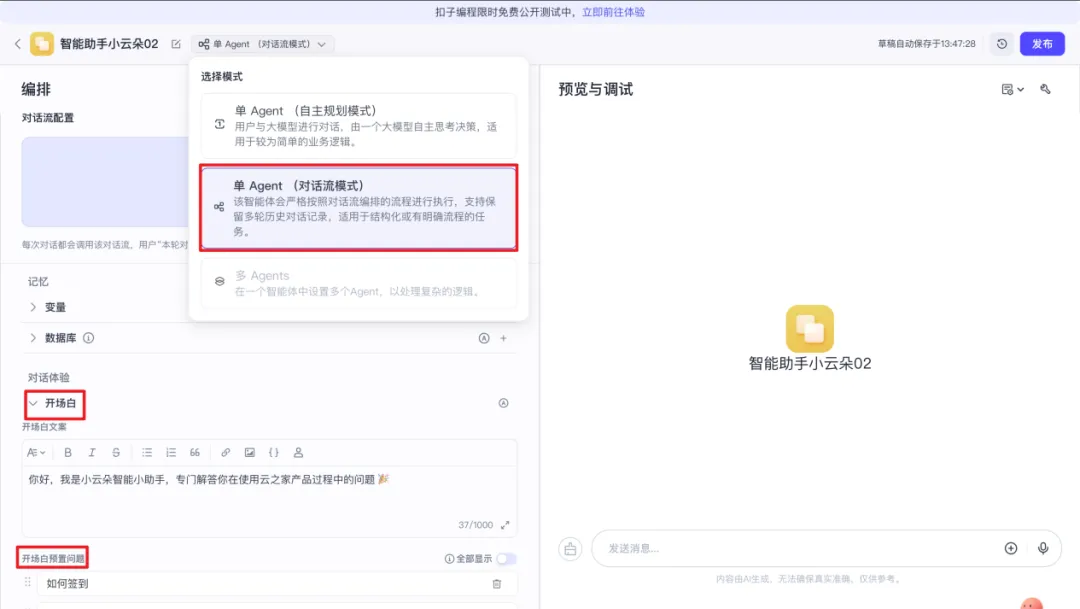Grab the drag handle beside 如何签到
The image size is (1080, 609).
click(28, 583)
